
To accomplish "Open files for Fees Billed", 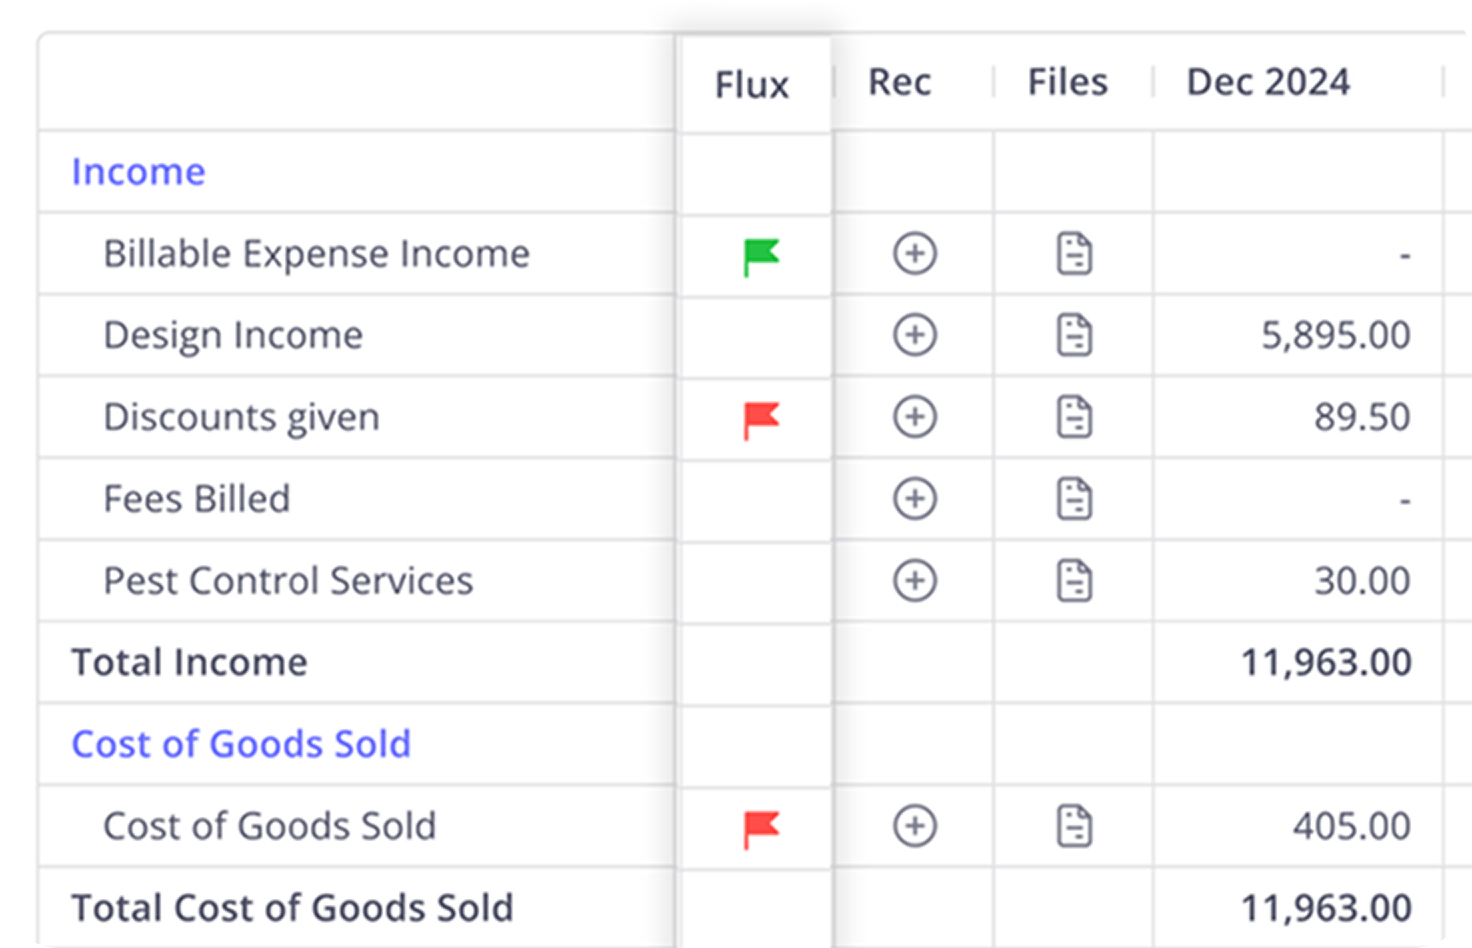I will coord(1074,499).
